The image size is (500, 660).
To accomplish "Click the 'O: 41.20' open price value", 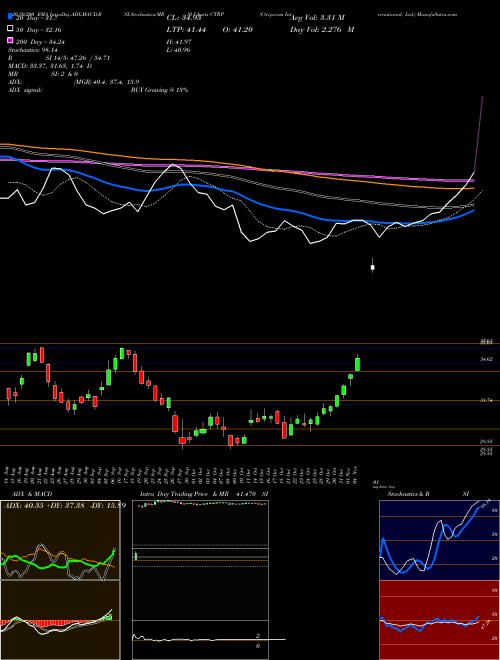I will pyautogui.click(x=237, y=29).
